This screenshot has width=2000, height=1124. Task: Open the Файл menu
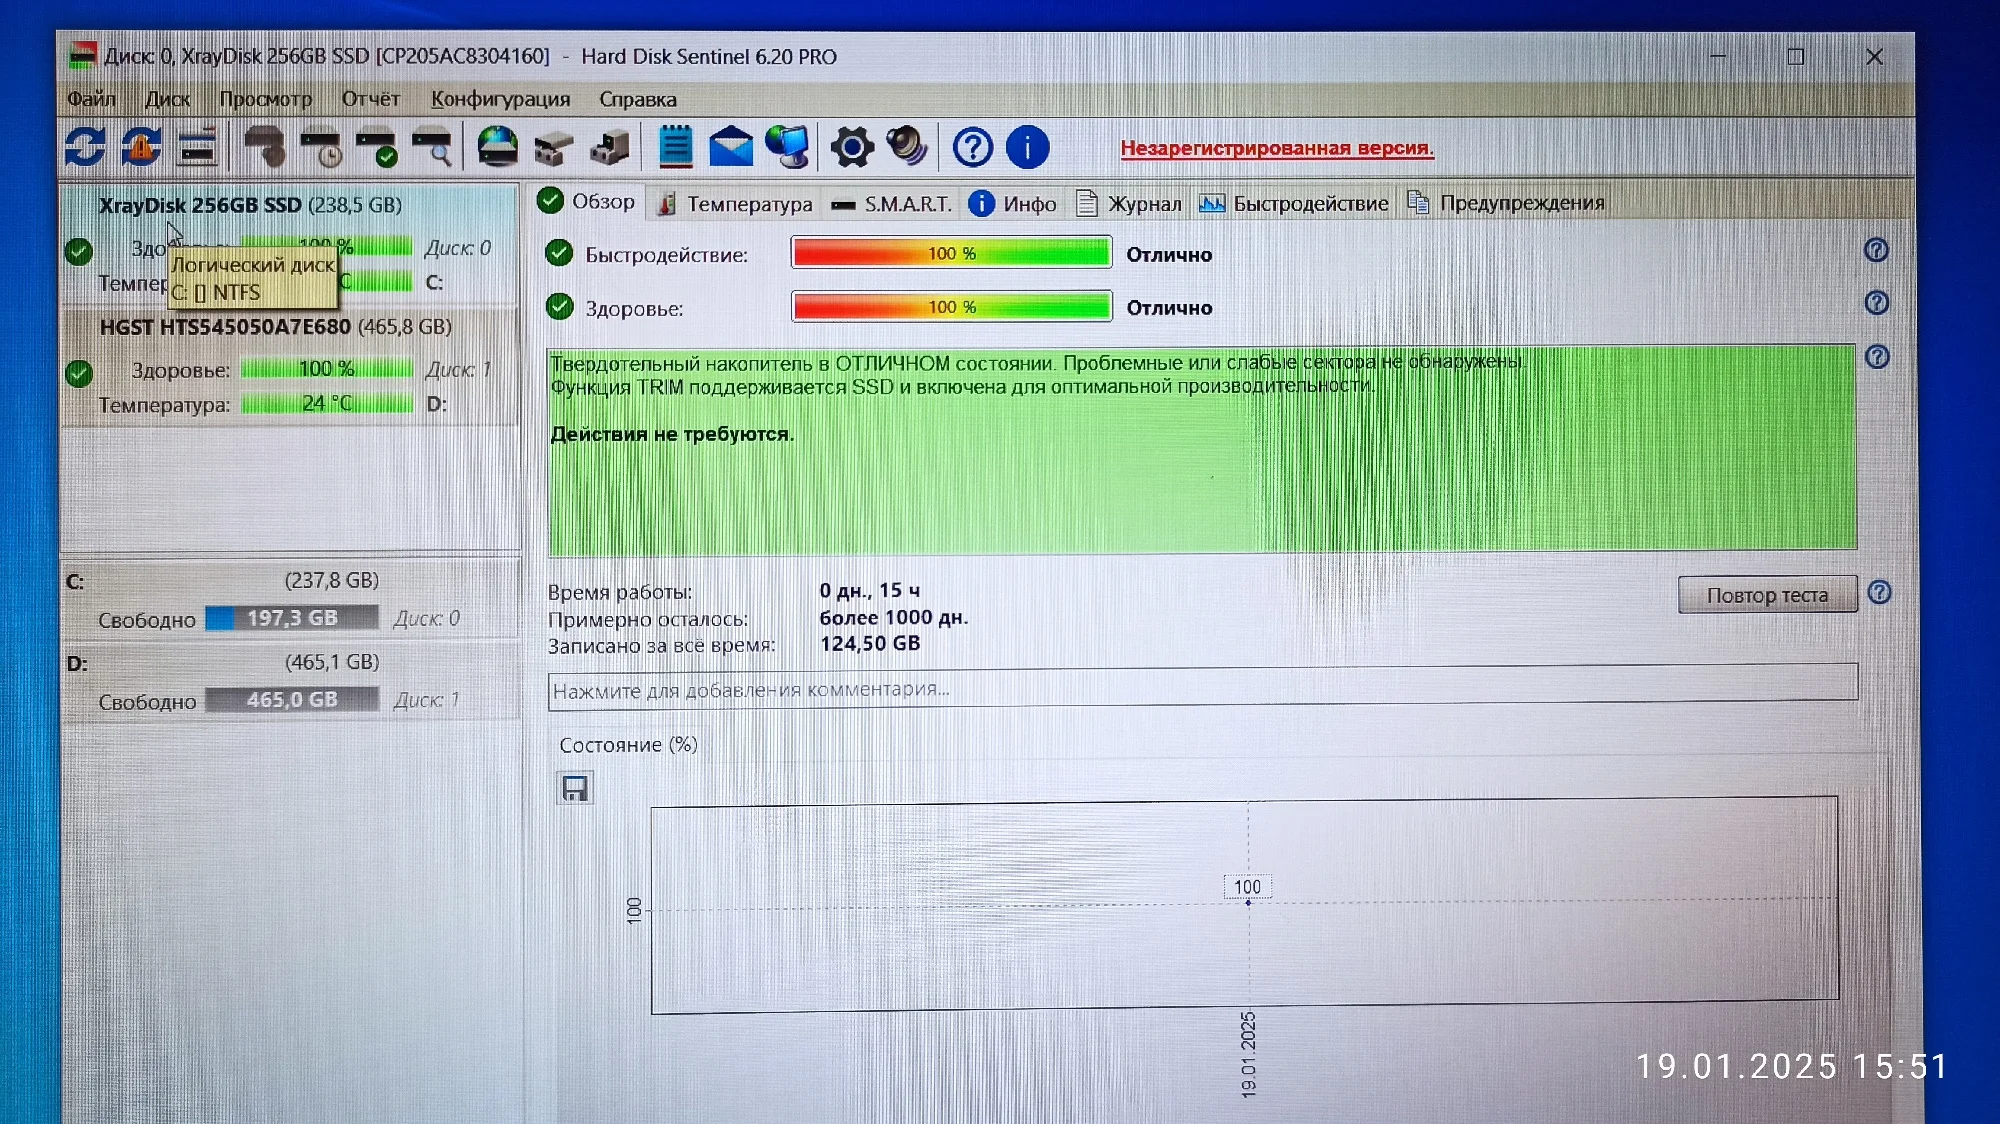tap(91, 99)
